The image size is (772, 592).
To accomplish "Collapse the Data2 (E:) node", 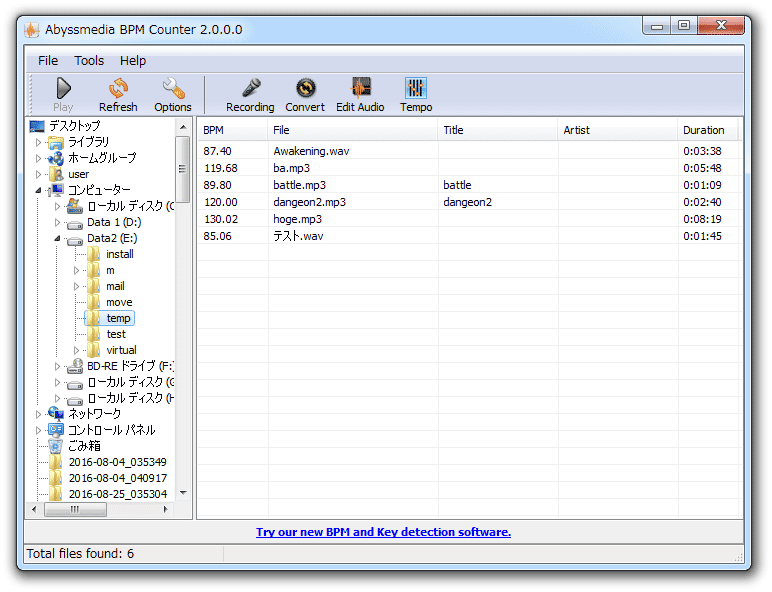I will coord(57,239).
